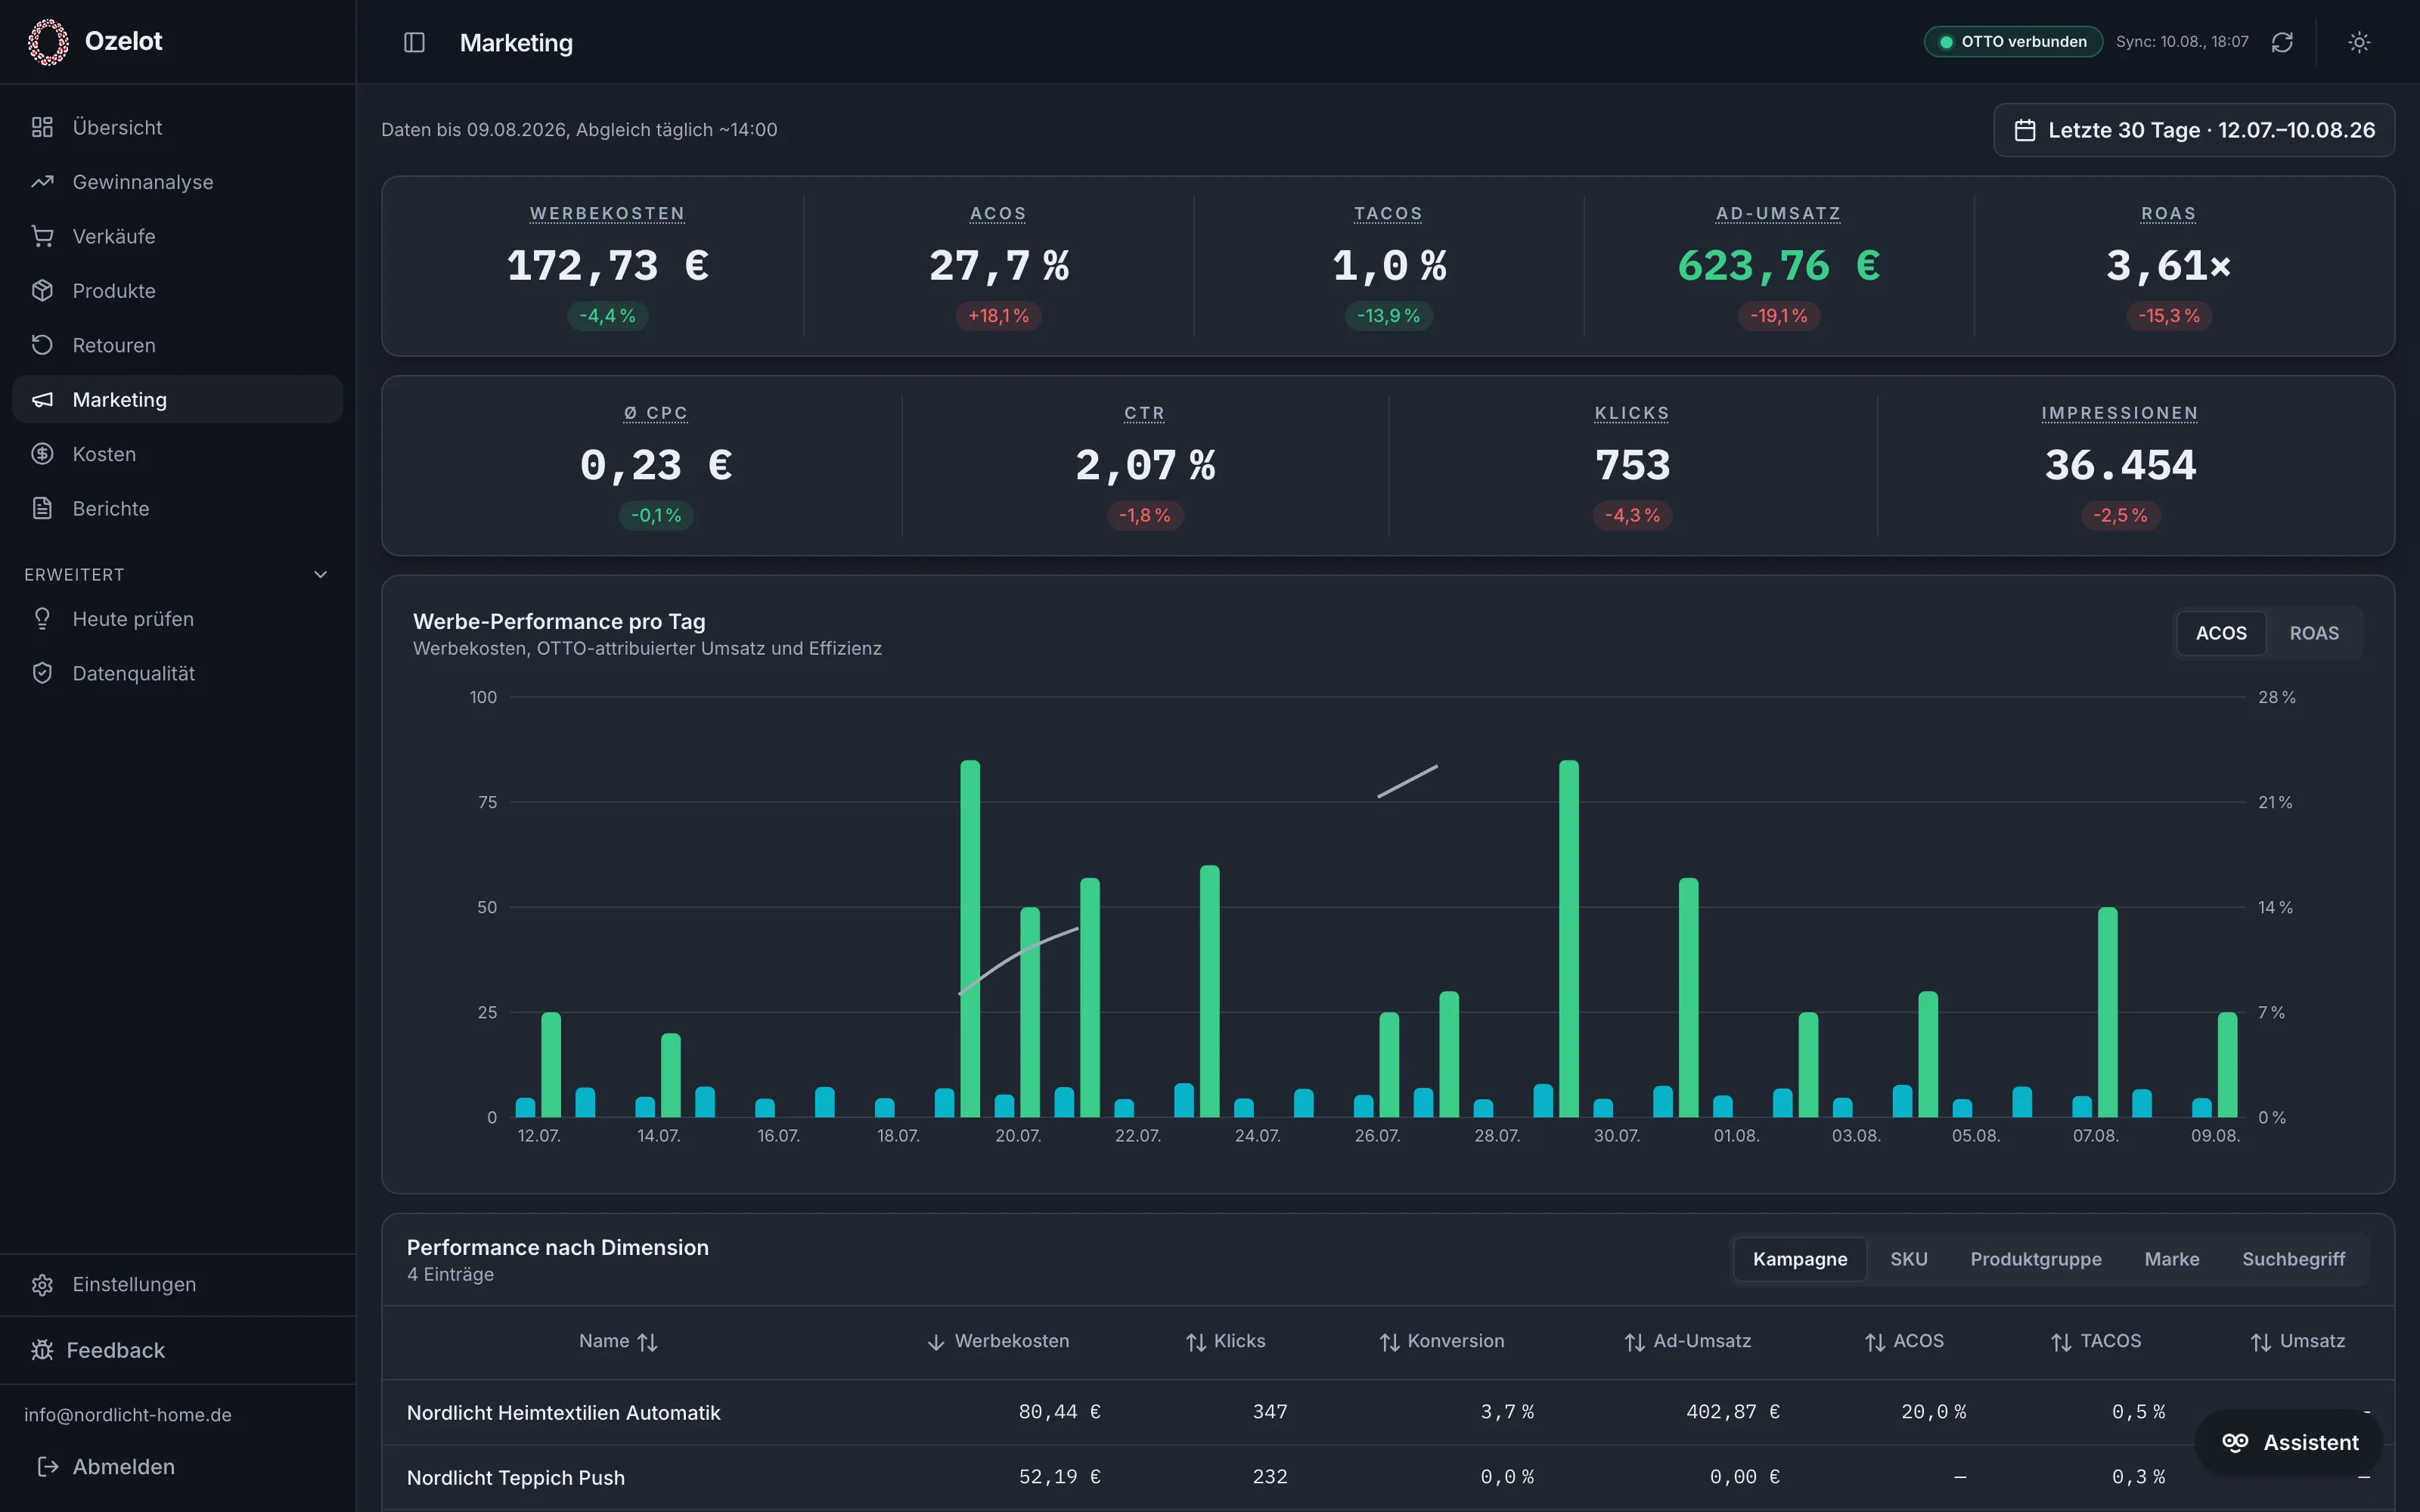Open the Berichte section

[x=177, y=508]
